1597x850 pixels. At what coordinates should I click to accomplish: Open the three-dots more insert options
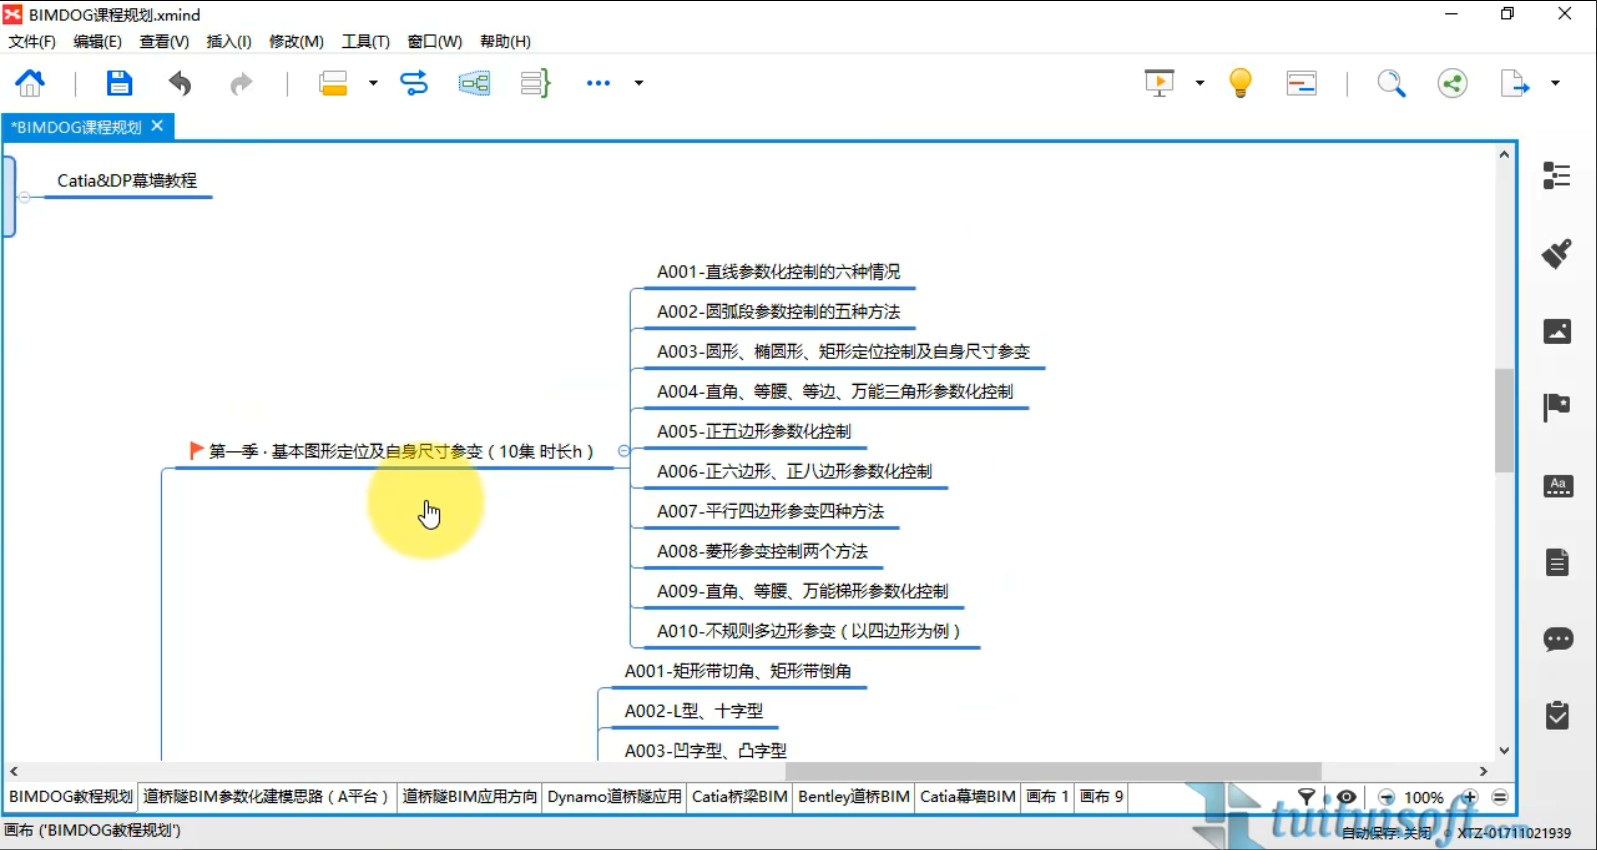(x=598, y=83)
